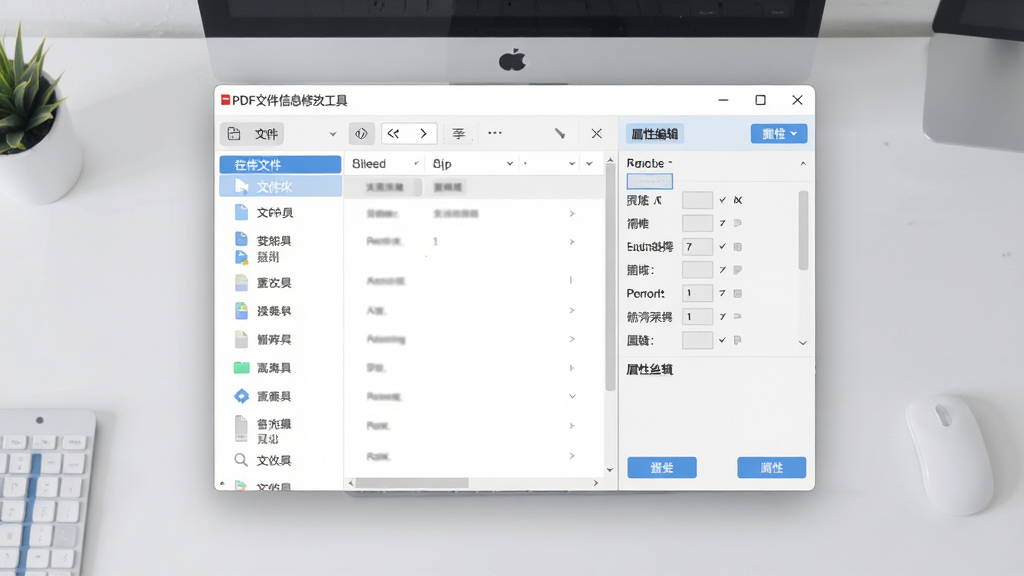This screenshot has width=1024, height=576.
Task: Select the sidebar row with the cursor arrow icon
Action: (280, 187)
